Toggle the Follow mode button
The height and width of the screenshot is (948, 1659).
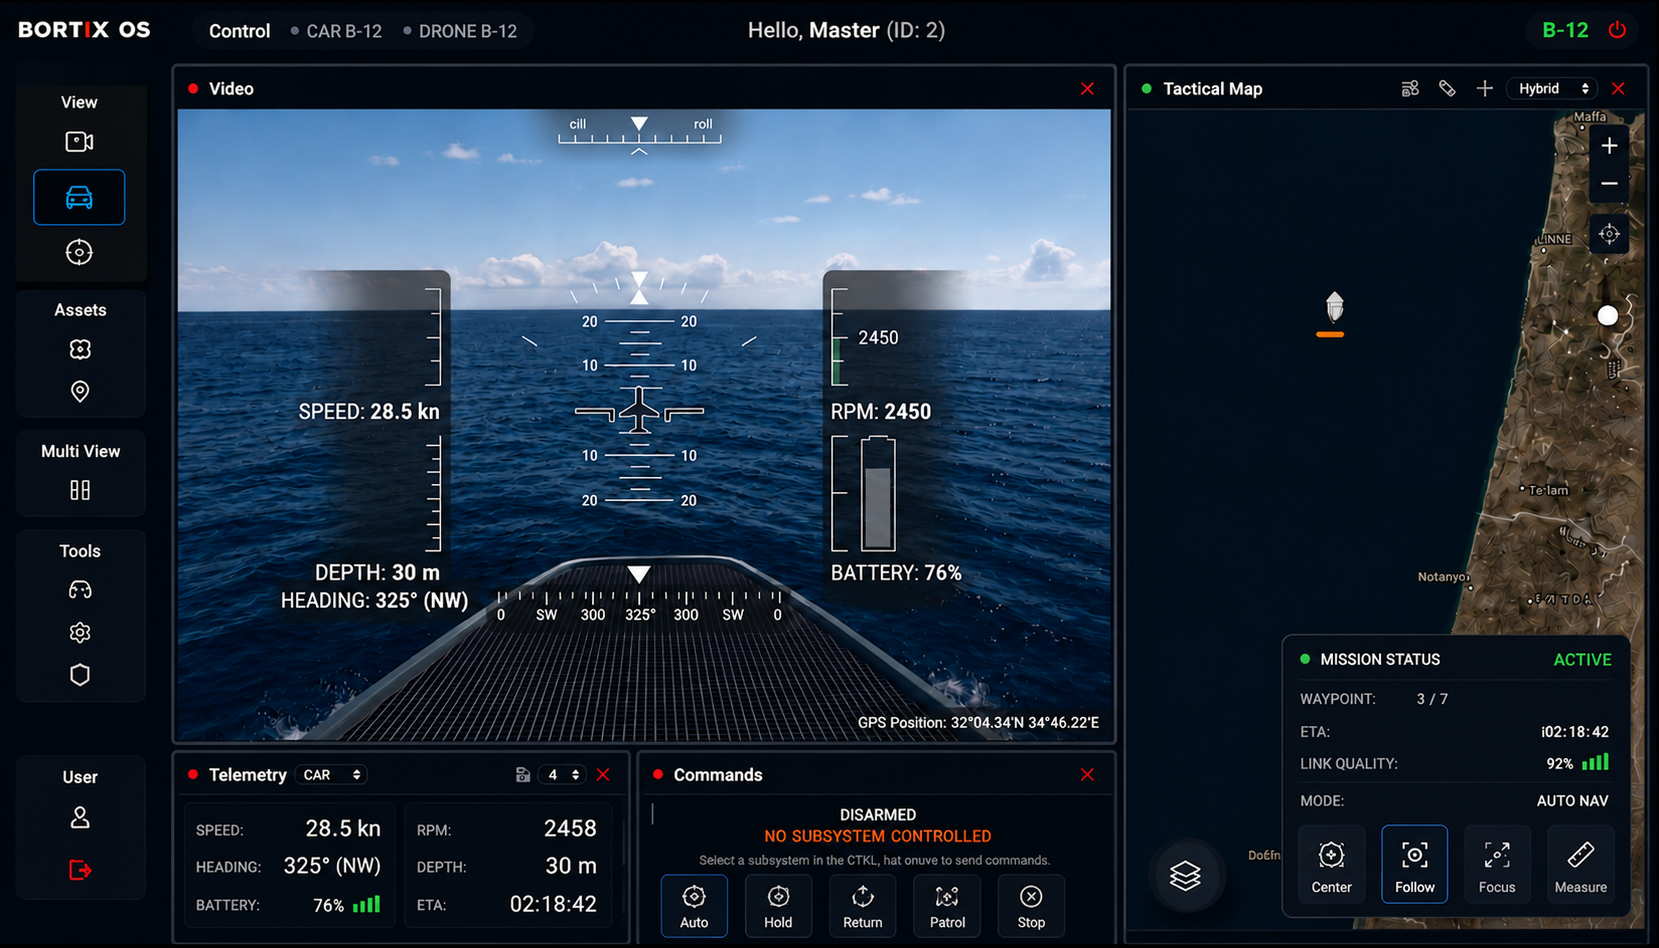(1414, 864)
